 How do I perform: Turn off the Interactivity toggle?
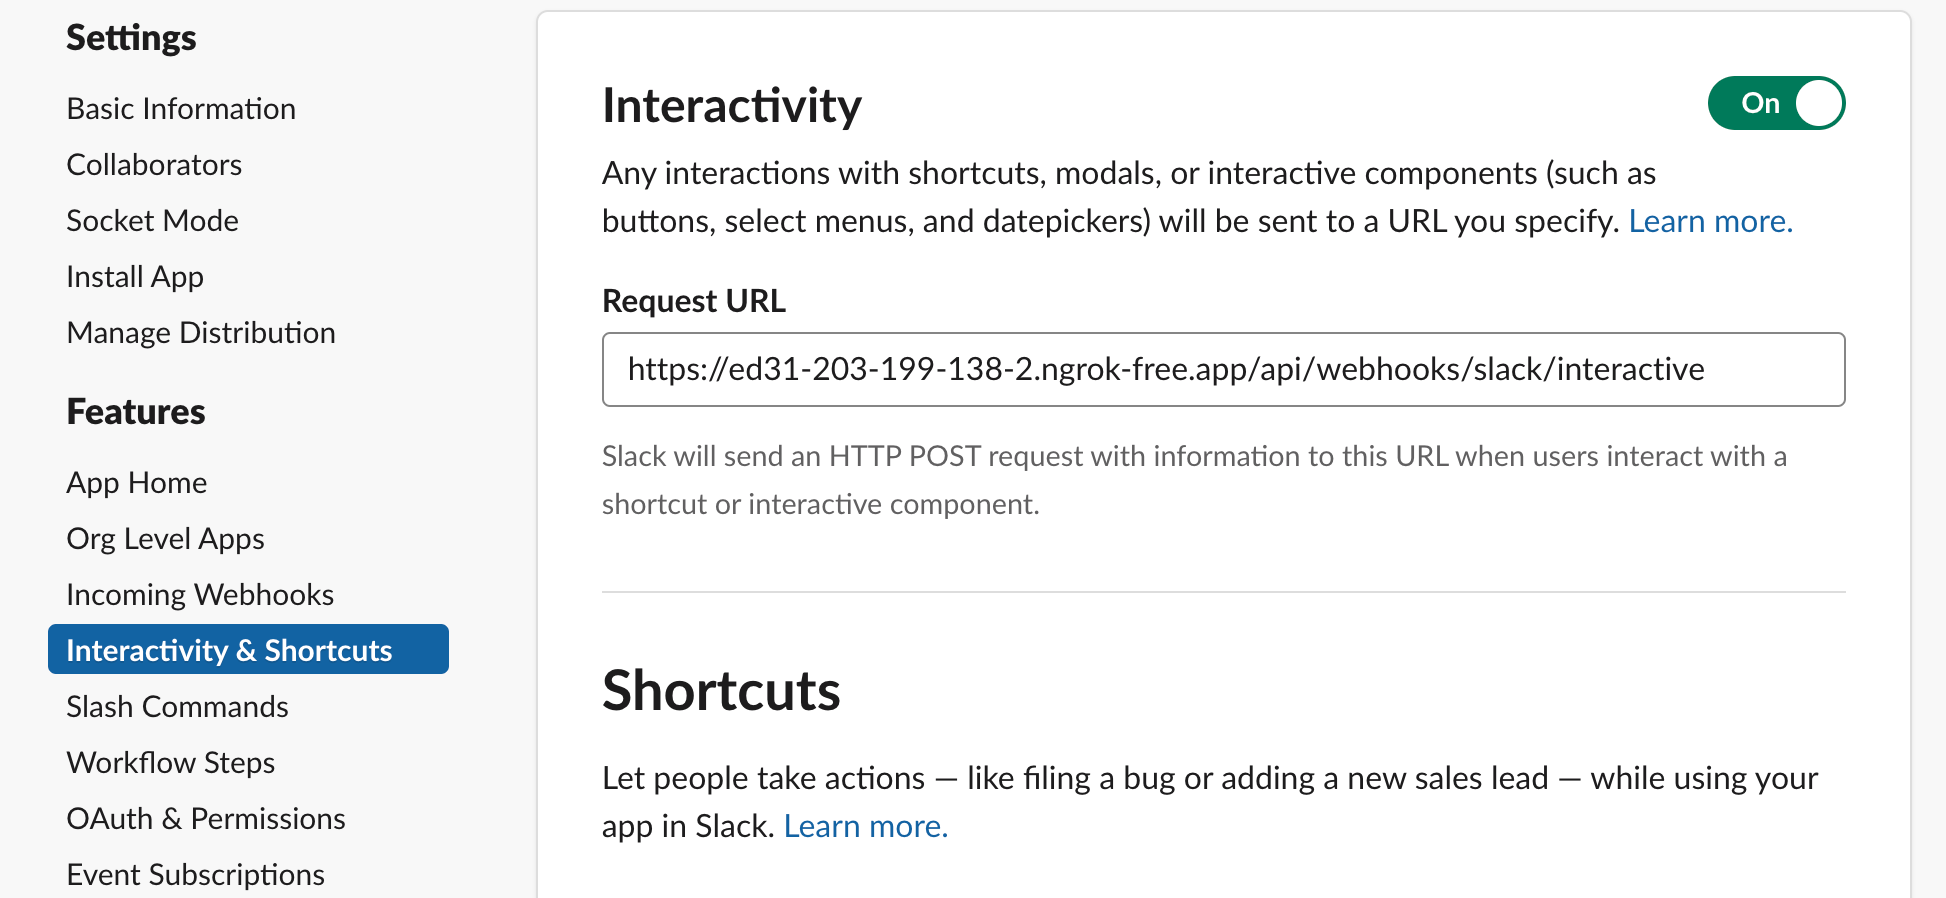point(1775,103)
